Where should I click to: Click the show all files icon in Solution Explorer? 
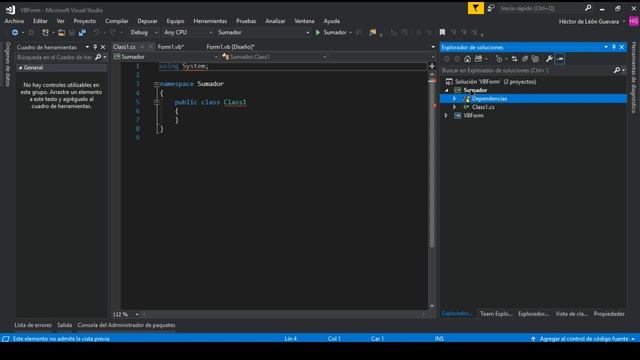click(x=536, y=59)
